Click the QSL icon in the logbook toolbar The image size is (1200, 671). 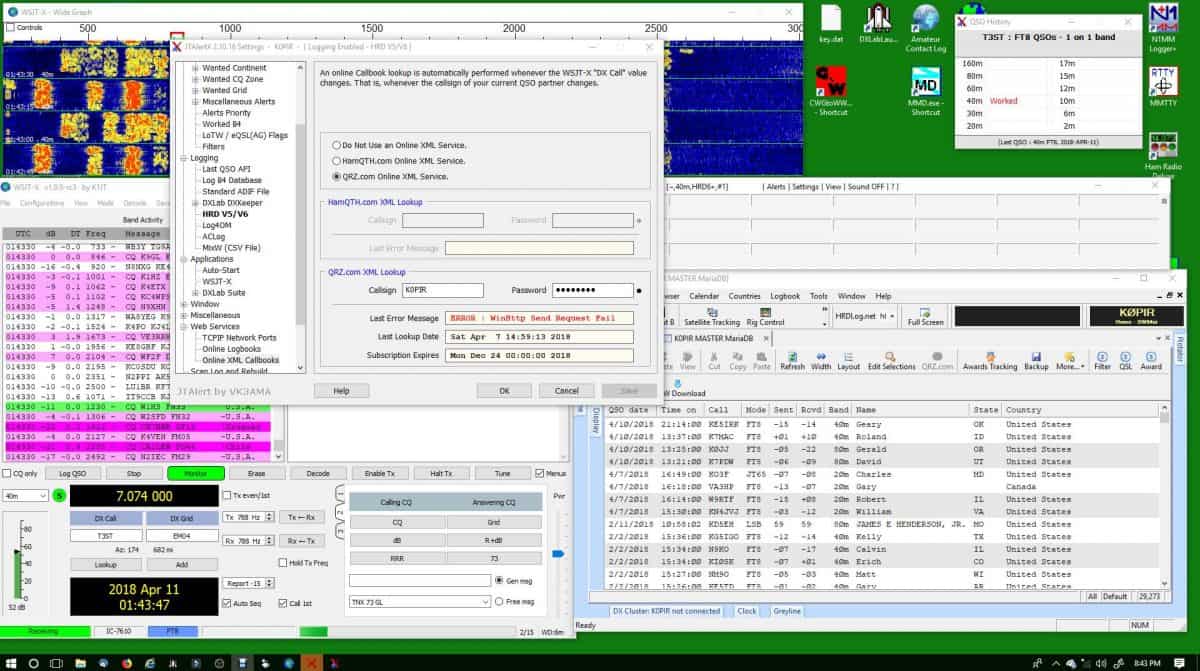tap(1126, 360)
